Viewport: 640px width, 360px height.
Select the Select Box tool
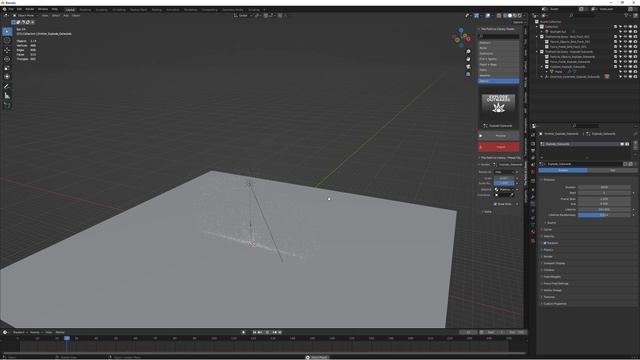7,31
